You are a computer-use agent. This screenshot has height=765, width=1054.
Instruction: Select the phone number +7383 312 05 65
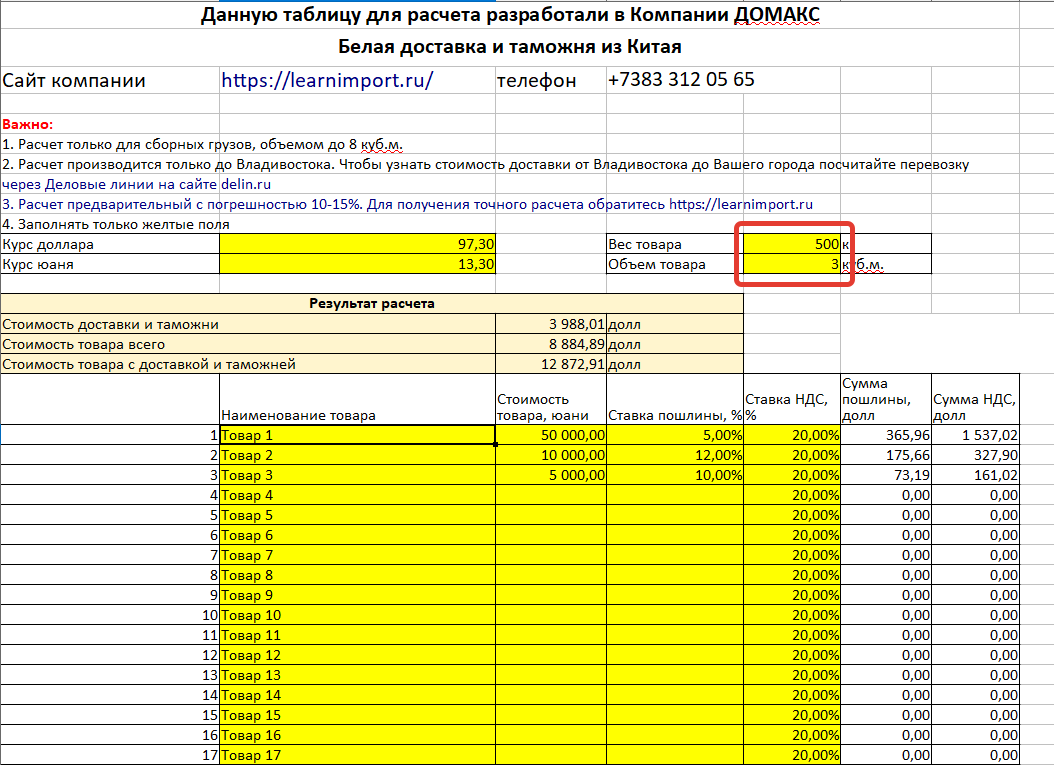coord(680,80)
